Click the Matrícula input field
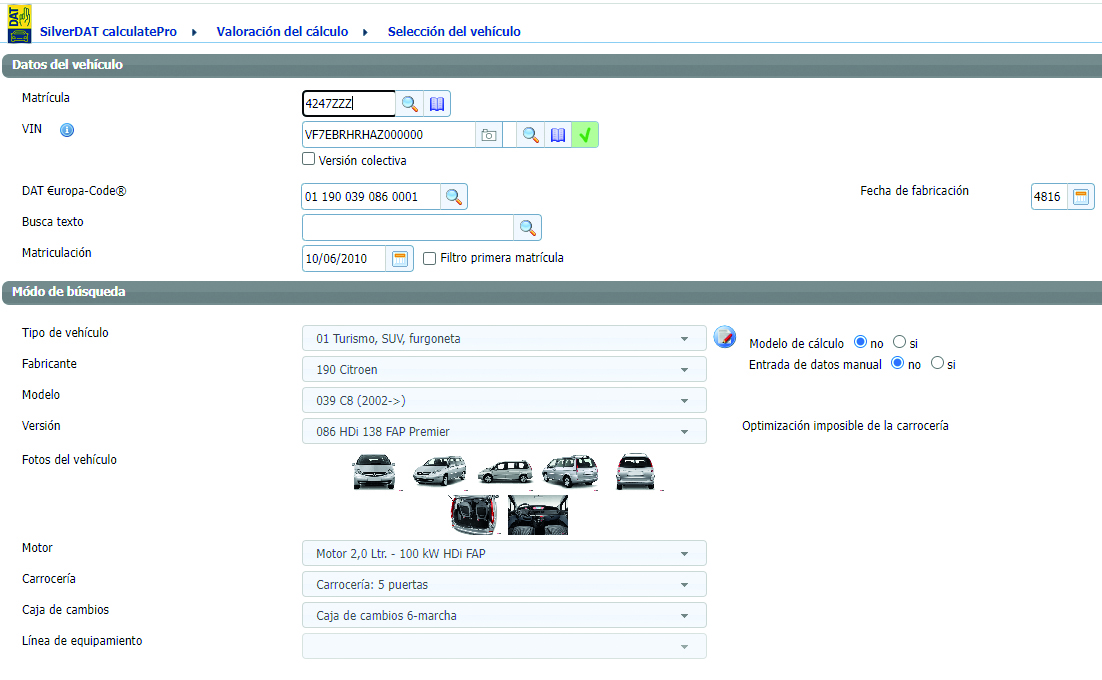This screenshot has width=1102, height=680. coord(349,104)
